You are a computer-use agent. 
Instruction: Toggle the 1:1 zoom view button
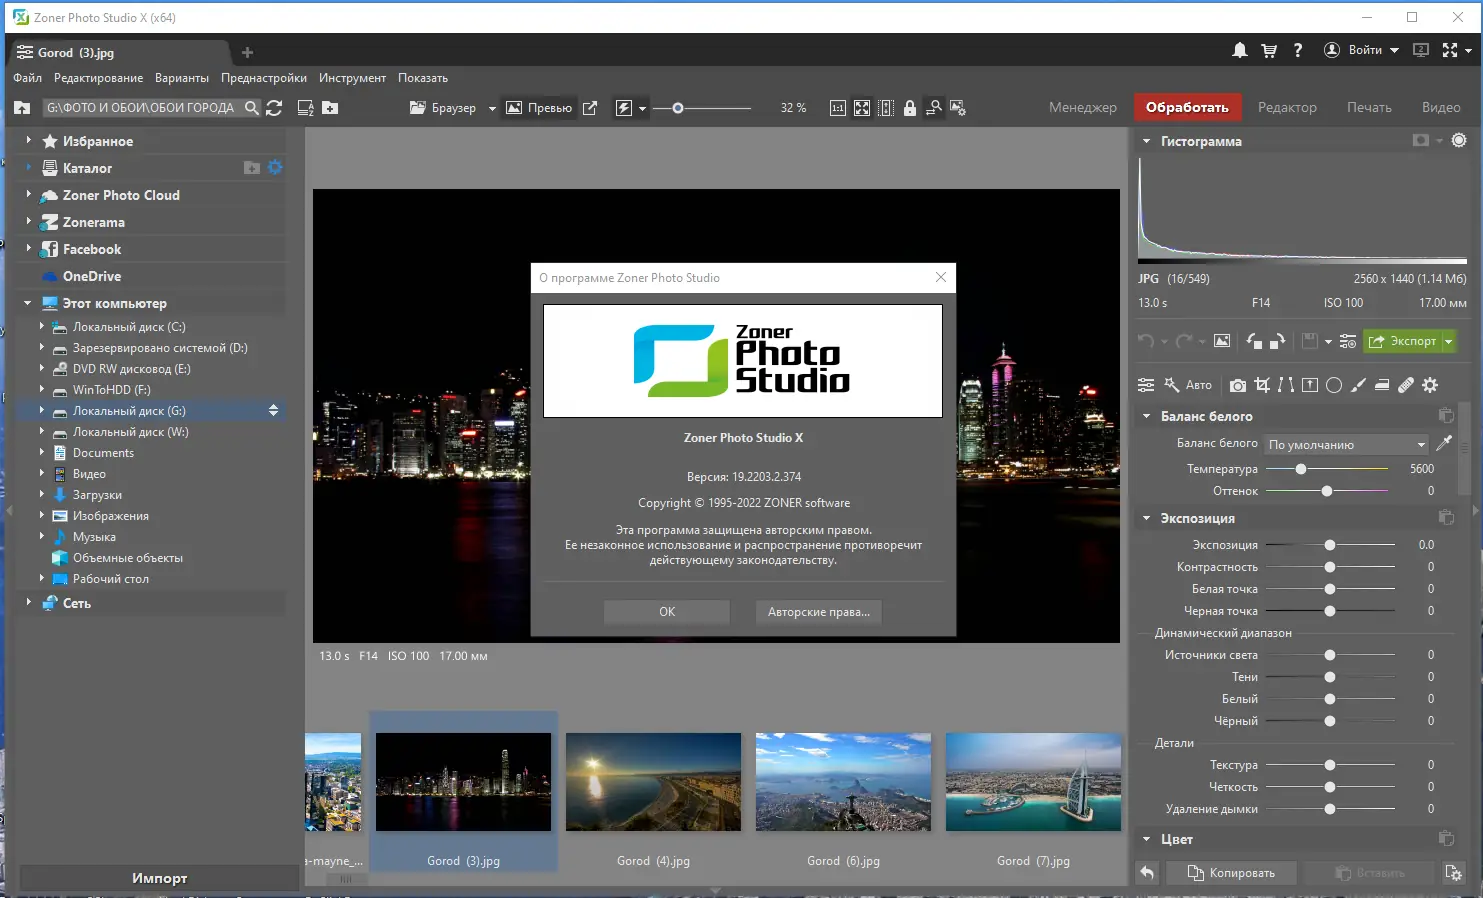click(x=838, y=108)
